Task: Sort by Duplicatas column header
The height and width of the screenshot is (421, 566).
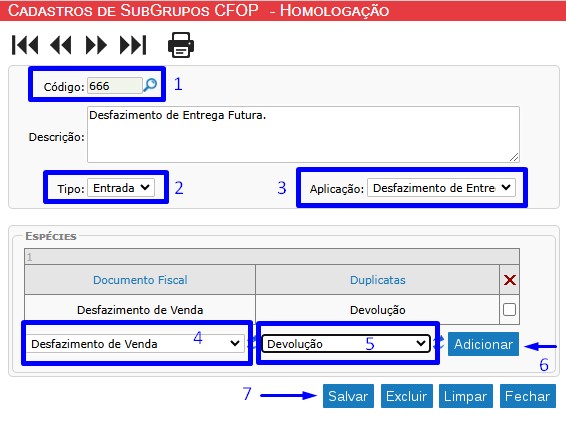Action: tap(378, 280)
